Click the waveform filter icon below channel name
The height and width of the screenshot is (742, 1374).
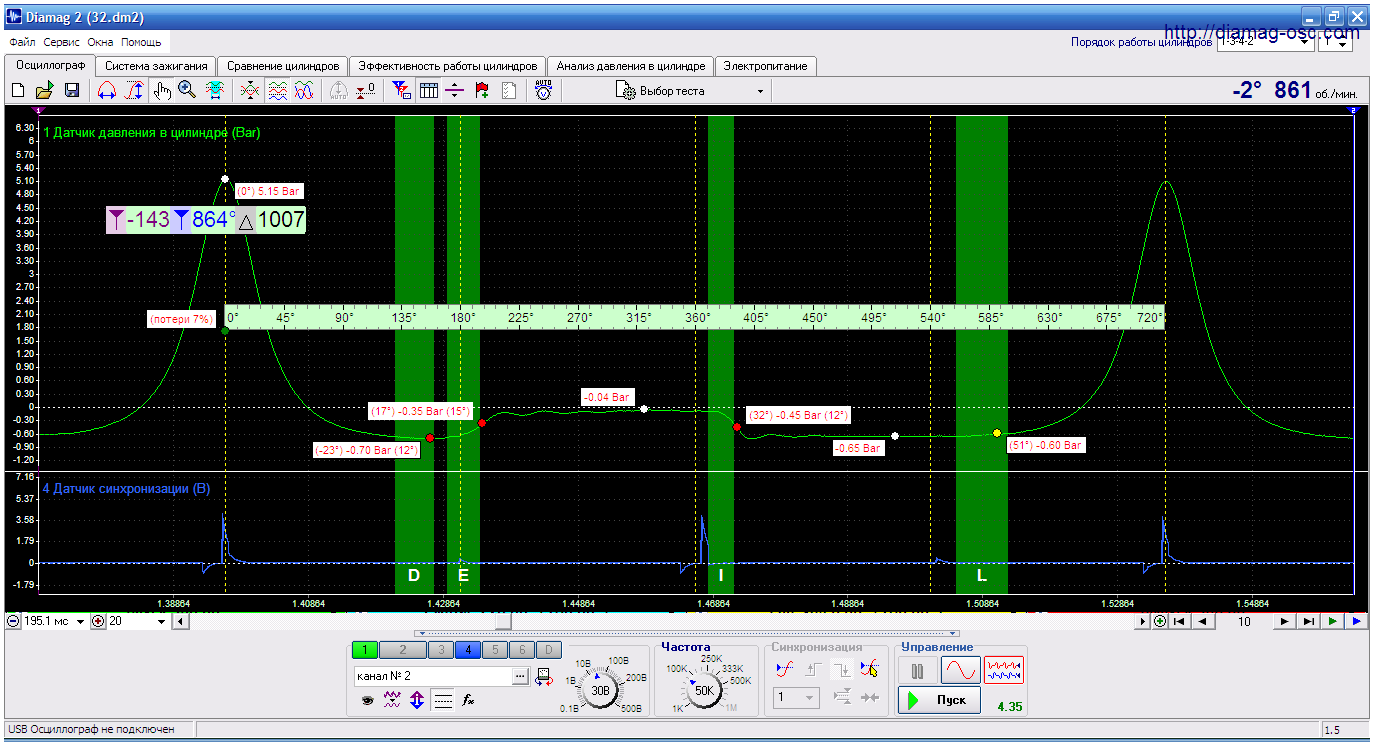click(393, 701)
